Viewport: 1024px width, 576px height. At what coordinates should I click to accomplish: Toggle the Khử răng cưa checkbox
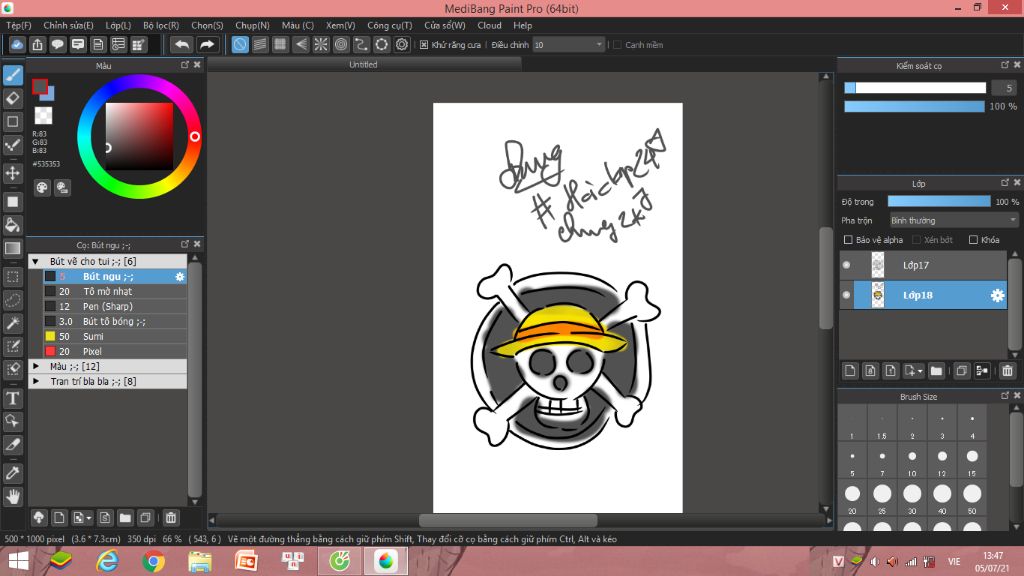(x=424, y=44)
